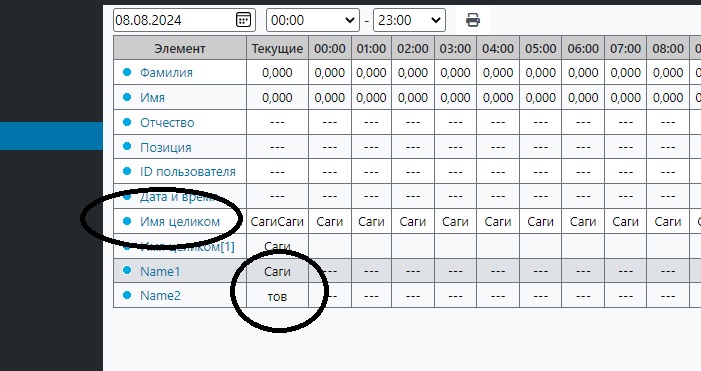Click the blue dot beside Отчество
This screenshot has height=371, width=701.
(x=127, y=122)
